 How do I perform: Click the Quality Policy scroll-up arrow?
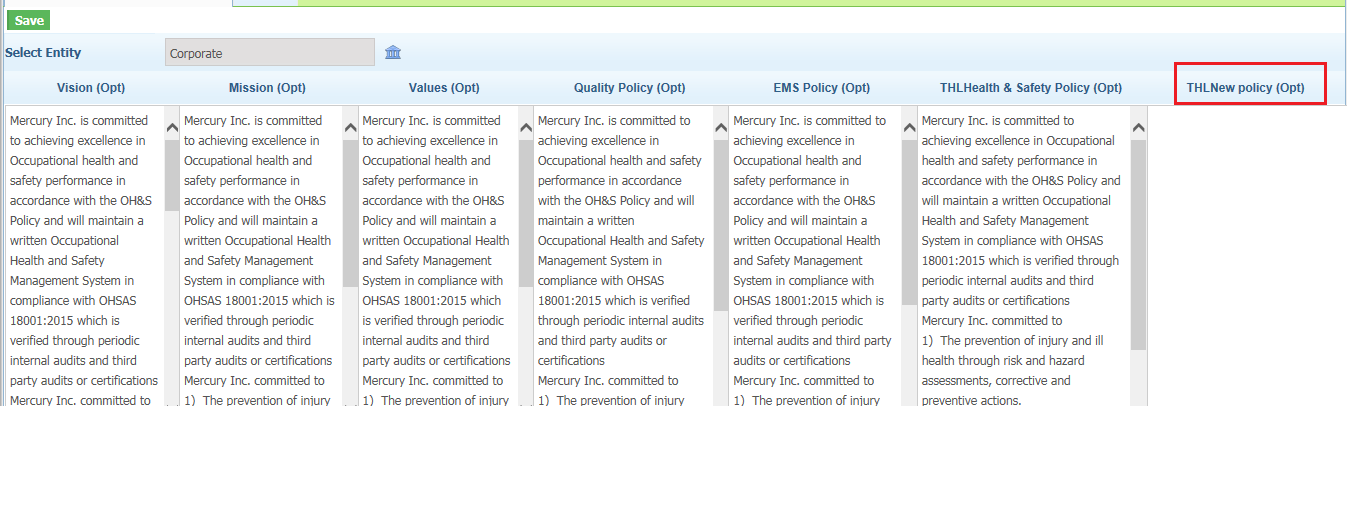[721, 127]
